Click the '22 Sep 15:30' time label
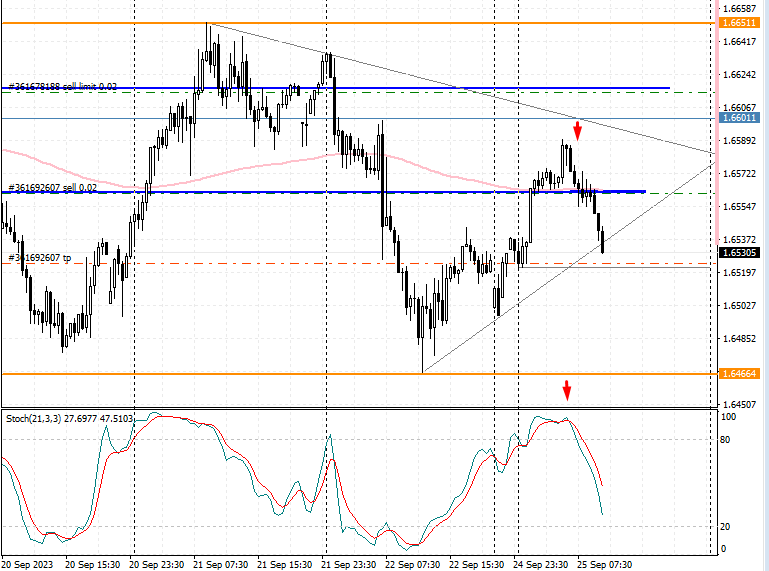The image size is (769, 571). coord(477,565)
